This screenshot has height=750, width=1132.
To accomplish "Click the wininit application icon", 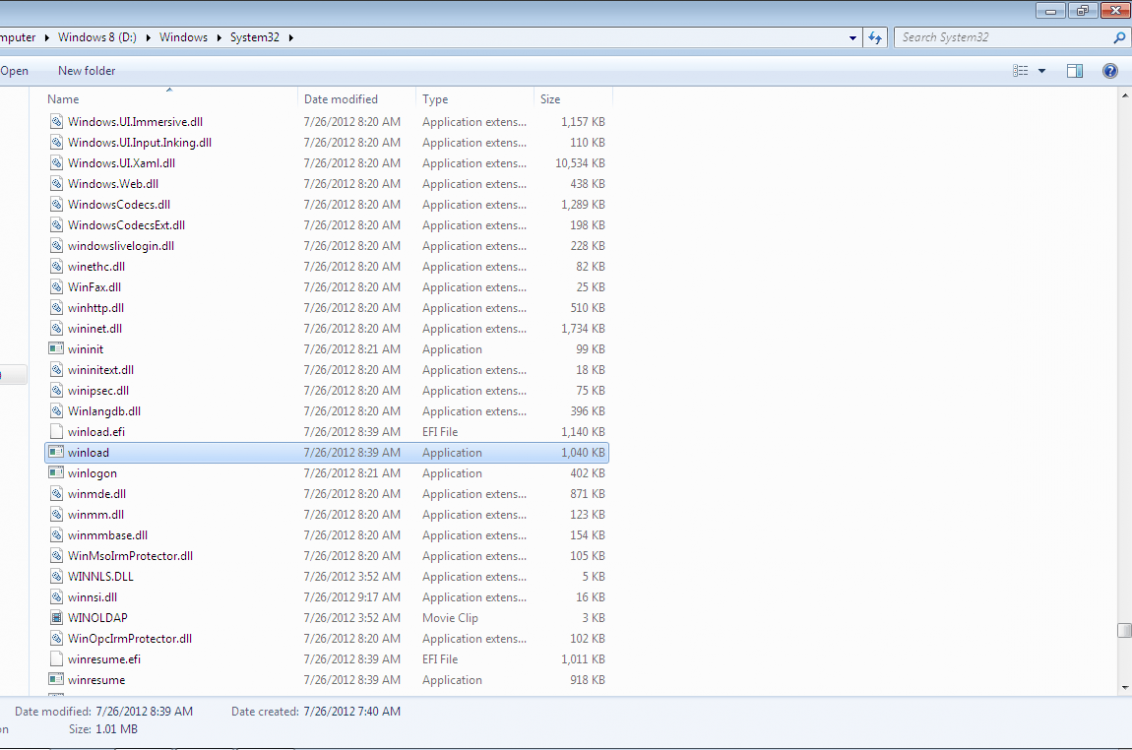I will coord(55,349).
